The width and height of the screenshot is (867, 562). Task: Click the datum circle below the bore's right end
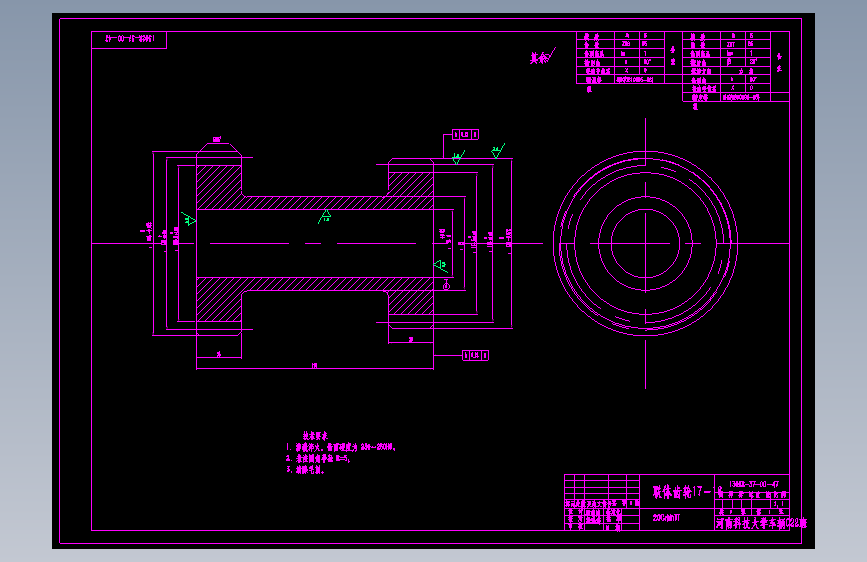(447, 286)
